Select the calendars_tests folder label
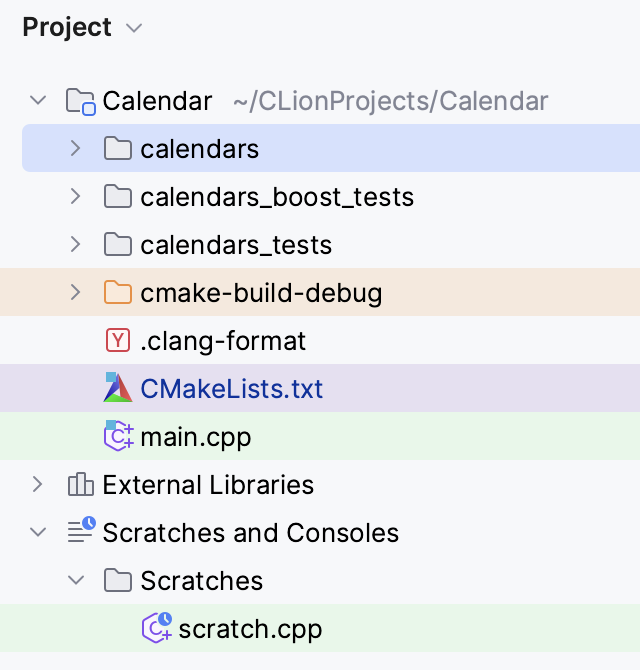The width and height of the screenshot is (640, 670). (236, 245)
